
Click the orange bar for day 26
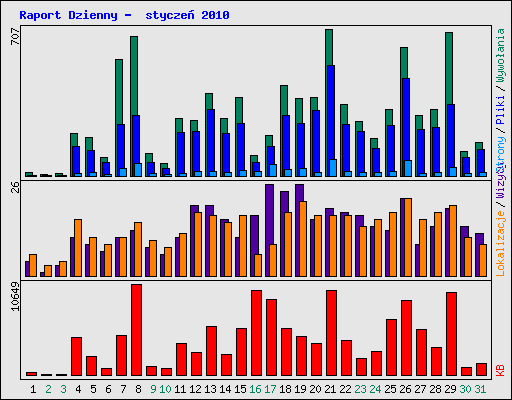coord(408,237)
